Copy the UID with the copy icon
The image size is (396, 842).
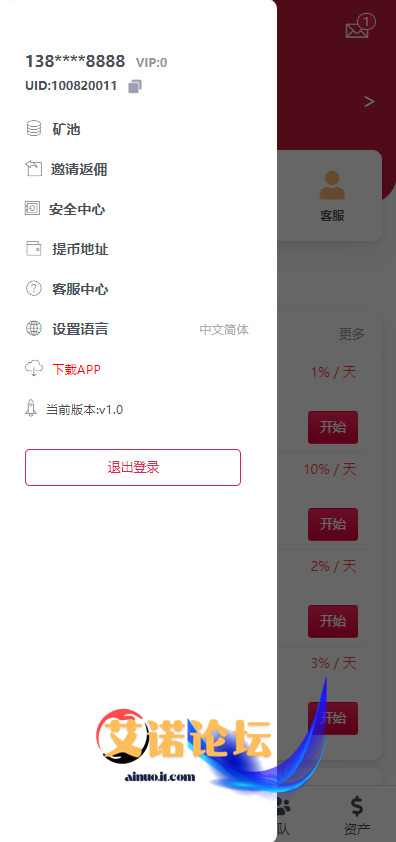[x=135, y=86]
